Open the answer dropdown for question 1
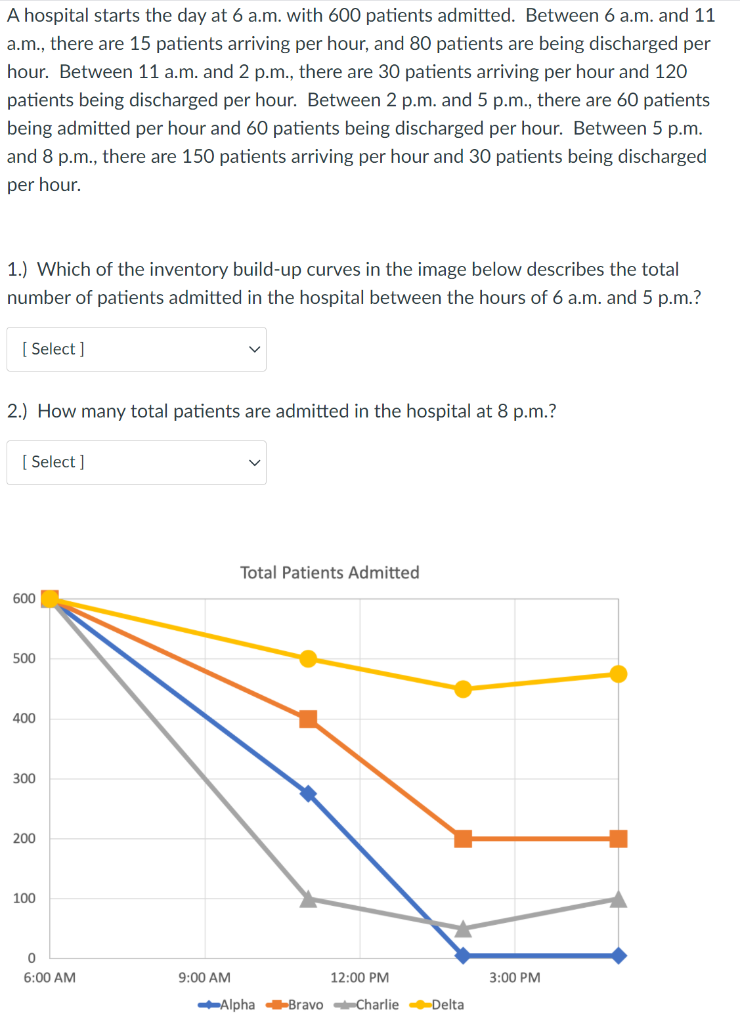This screenshot has width=740, height=1024. [x=136, y=349]
